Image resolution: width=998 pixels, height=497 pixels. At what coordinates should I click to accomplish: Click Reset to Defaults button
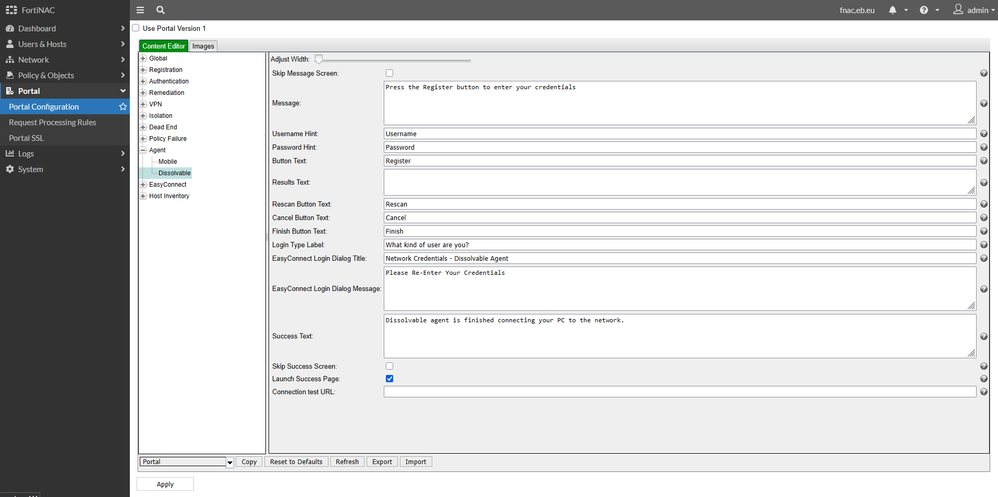[296, 462]
